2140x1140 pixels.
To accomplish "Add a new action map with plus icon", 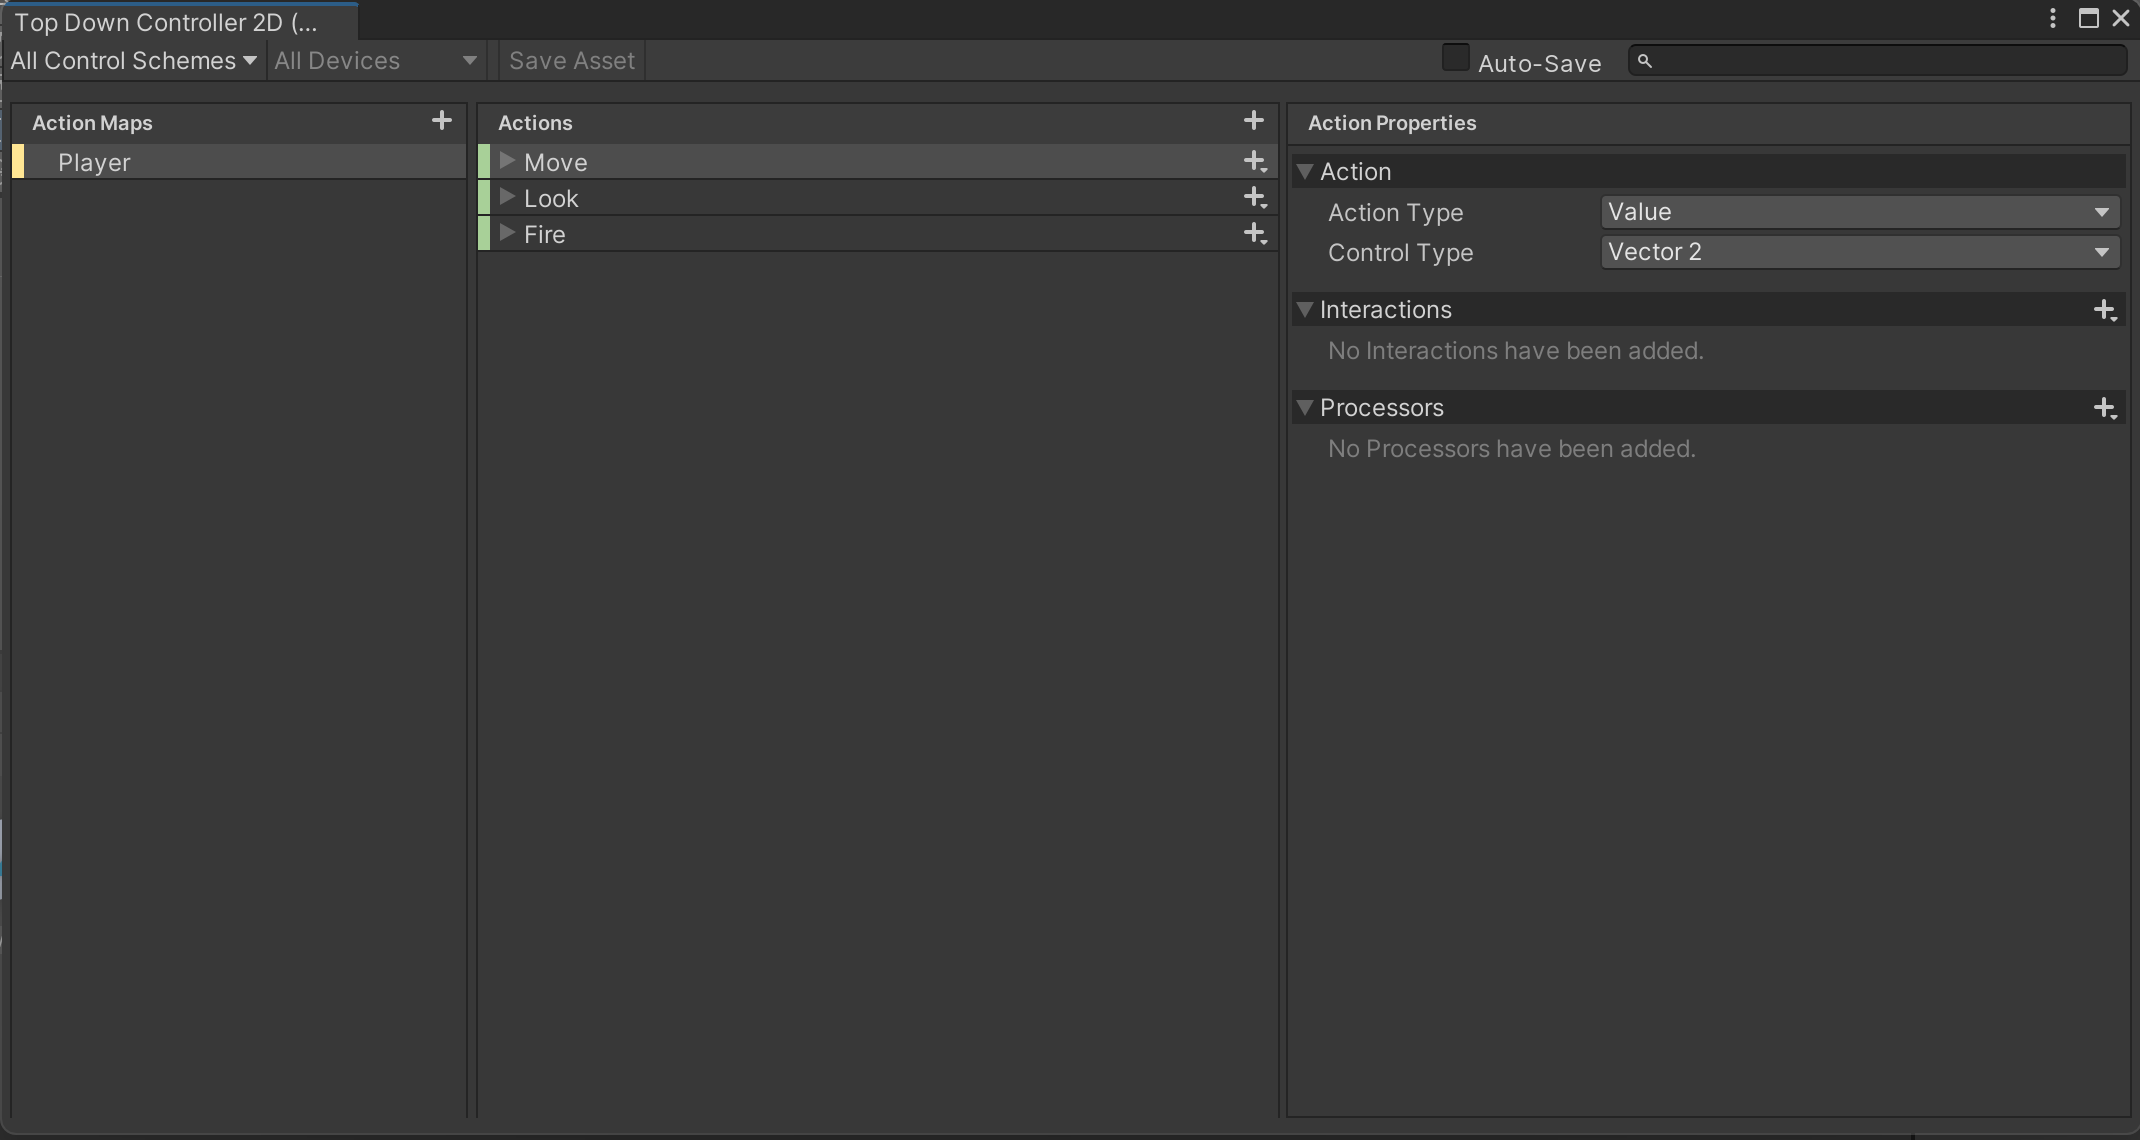I will point(441,121).
